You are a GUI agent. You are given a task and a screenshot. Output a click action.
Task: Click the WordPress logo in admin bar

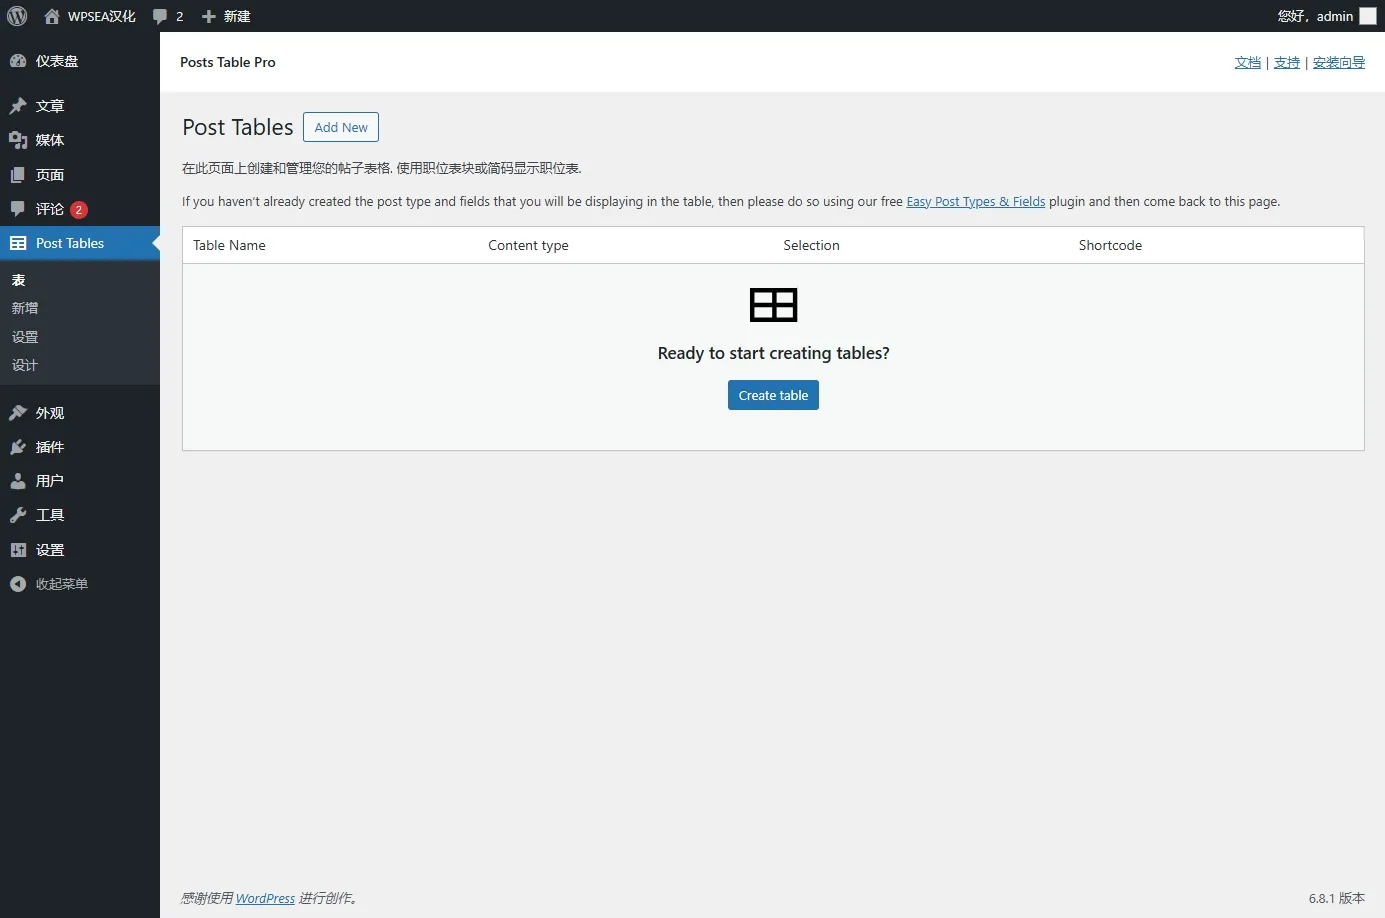(17, 16)
